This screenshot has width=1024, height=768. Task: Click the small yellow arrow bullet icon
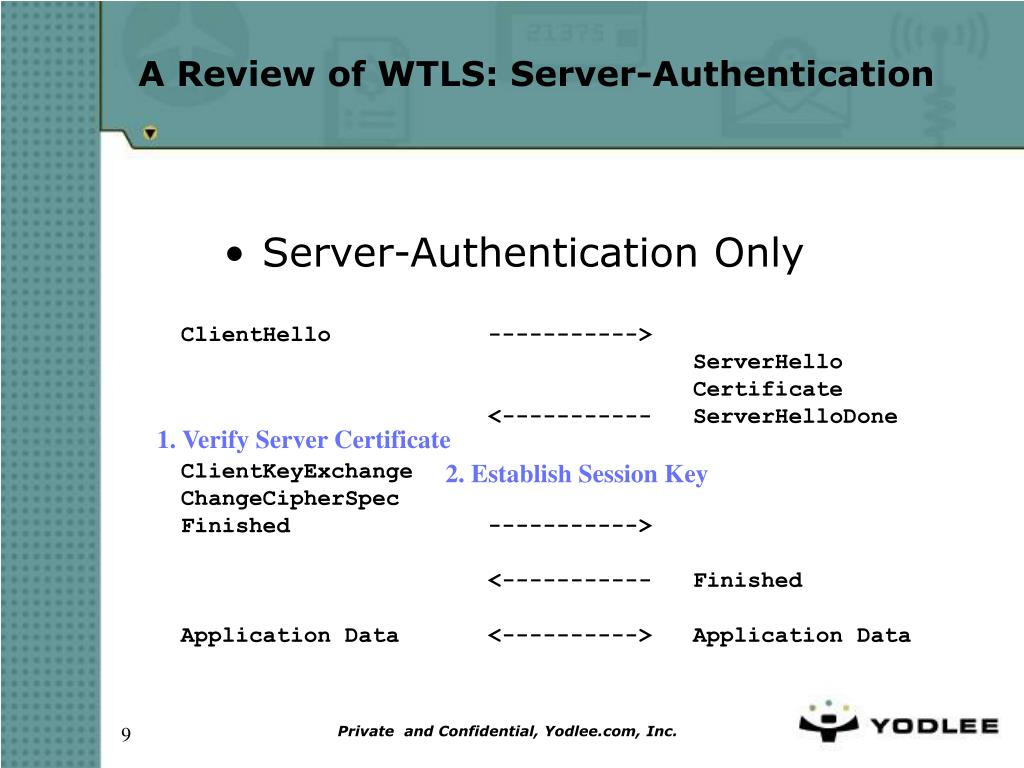pos(150,133)
